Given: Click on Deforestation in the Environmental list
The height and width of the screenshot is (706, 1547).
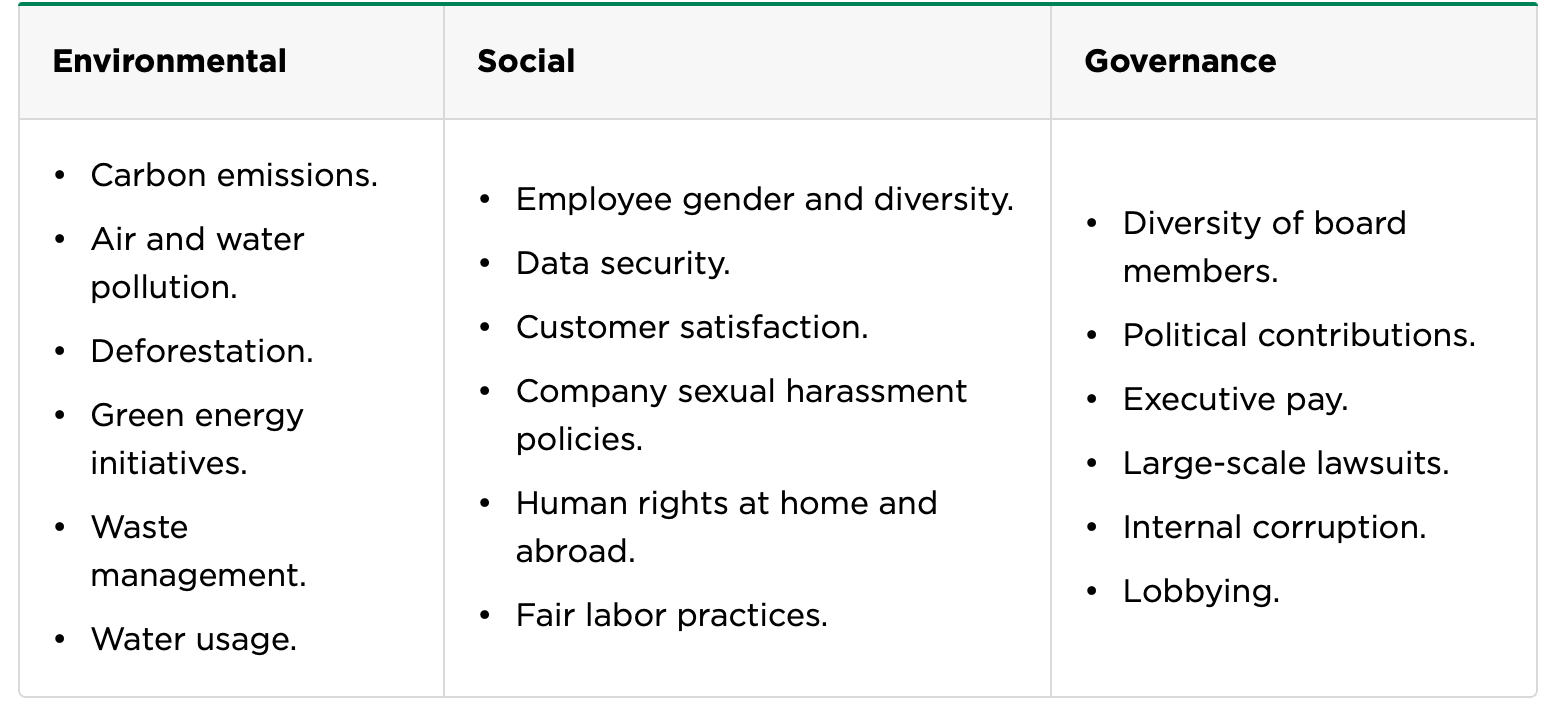Looking at the screenshot, I should tap(201, 351).
